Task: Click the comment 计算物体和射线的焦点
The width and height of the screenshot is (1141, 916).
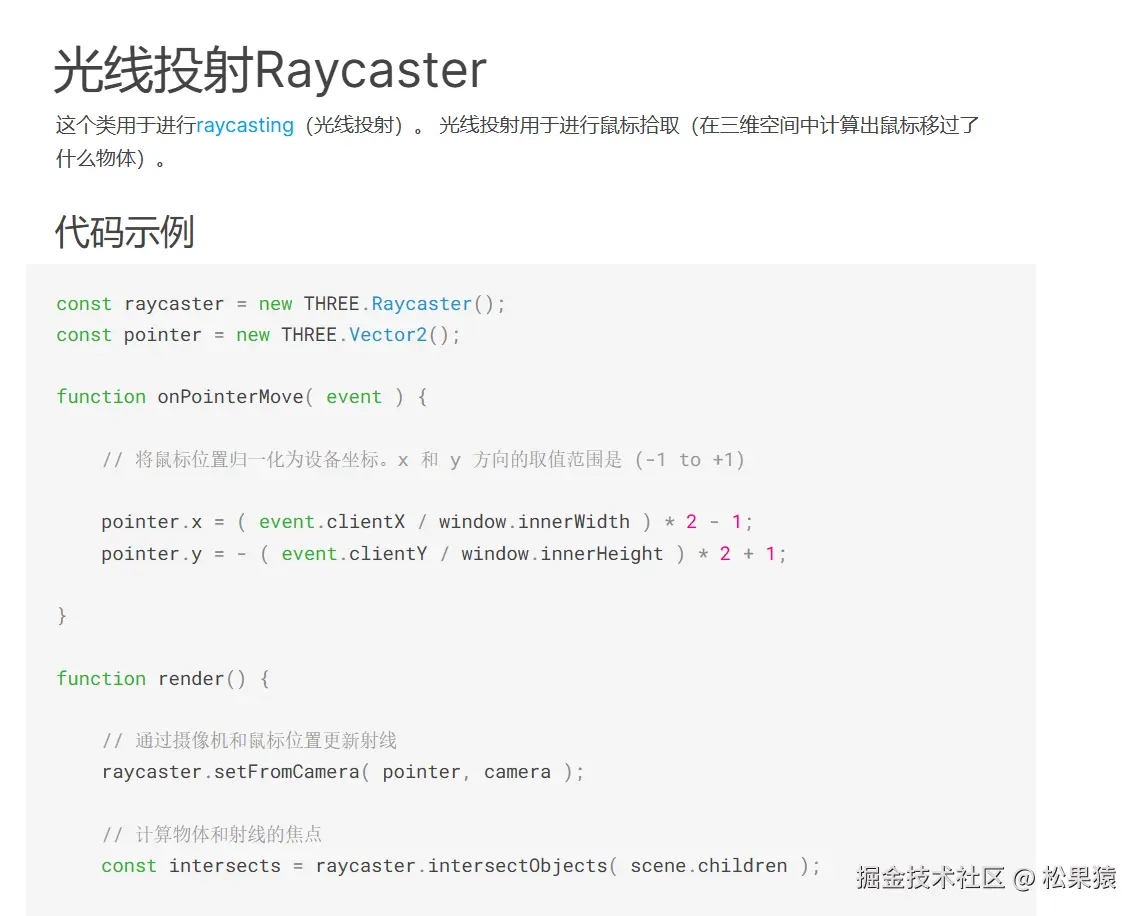Action: pyautogui.click(x=212, y=835)
